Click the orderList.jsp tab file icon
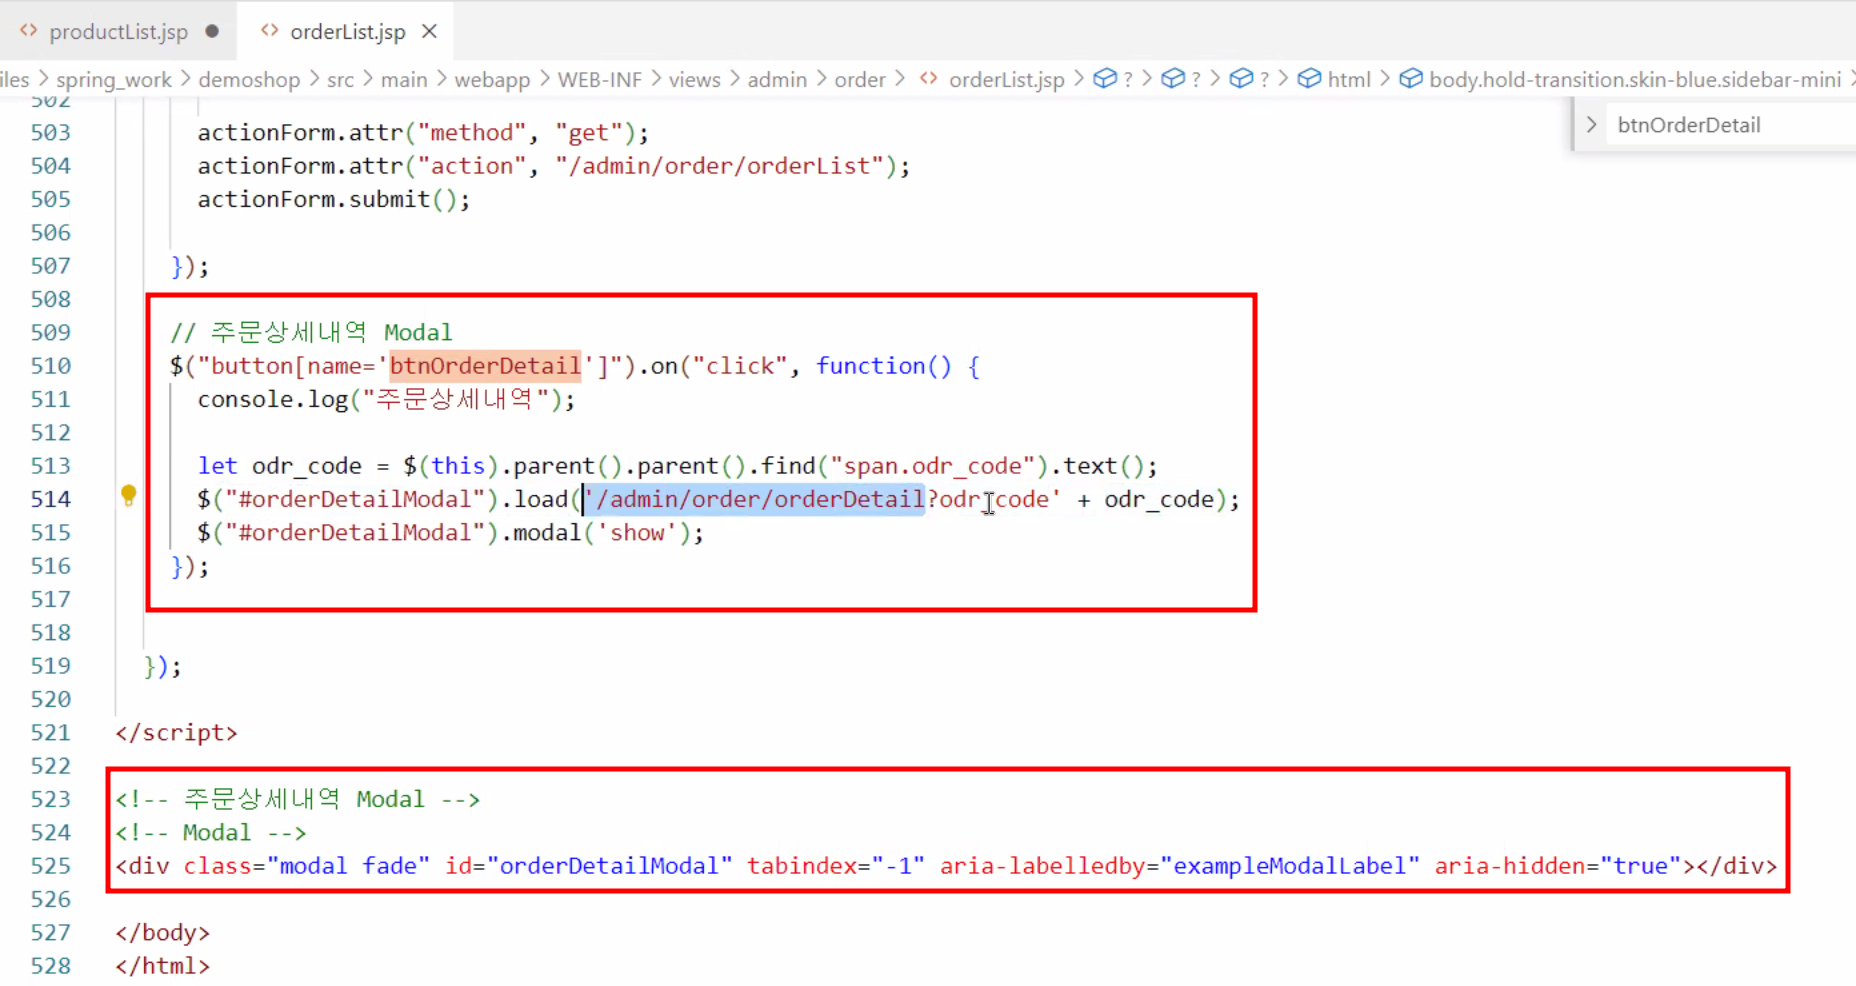The height and width of the screenshot is (986, 1856). [269, 31]
